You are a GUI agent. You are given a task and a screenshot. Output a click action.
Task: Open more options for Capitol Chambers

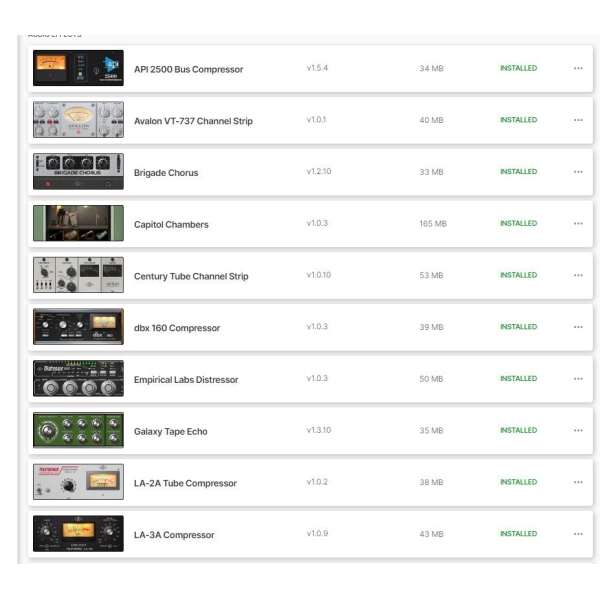coord(578,223)
